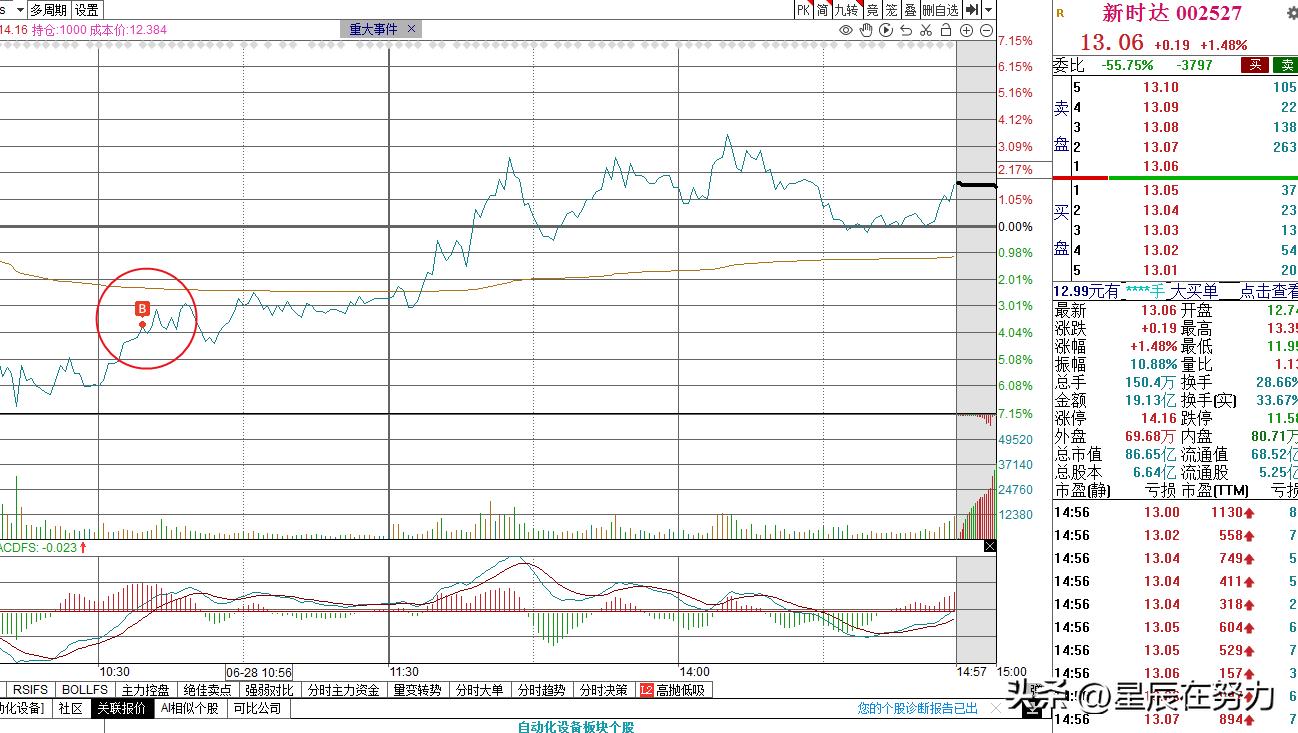Open the AI相似个股 tab
The image size is (1298, 733).
[189, 708]
